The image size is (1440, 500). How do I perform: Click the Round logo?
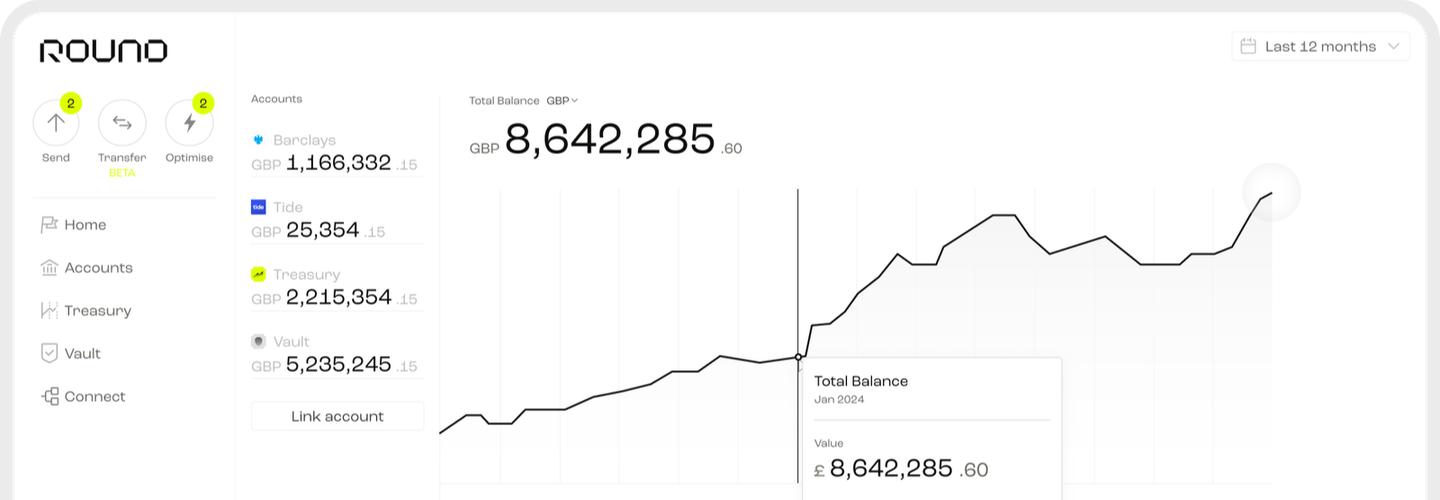point(103,51)
